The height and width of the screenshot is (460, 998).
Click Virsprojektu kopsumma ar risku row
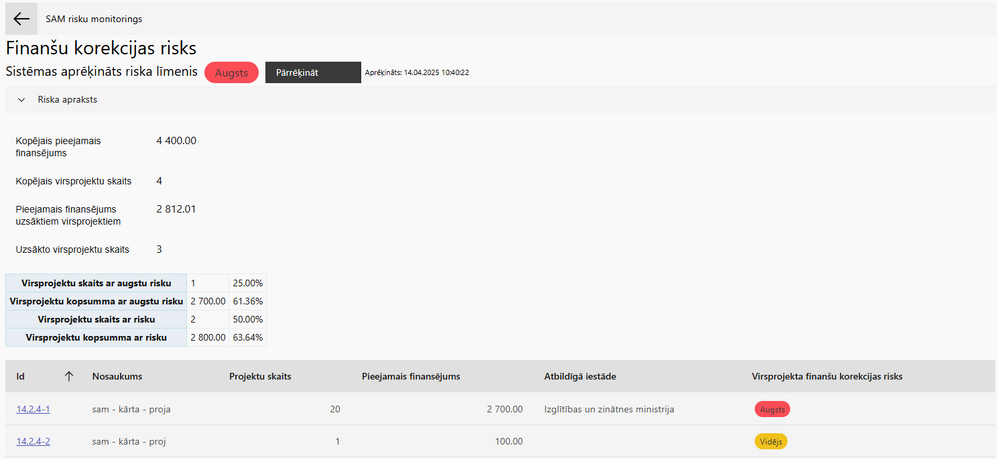coord(136,337)
